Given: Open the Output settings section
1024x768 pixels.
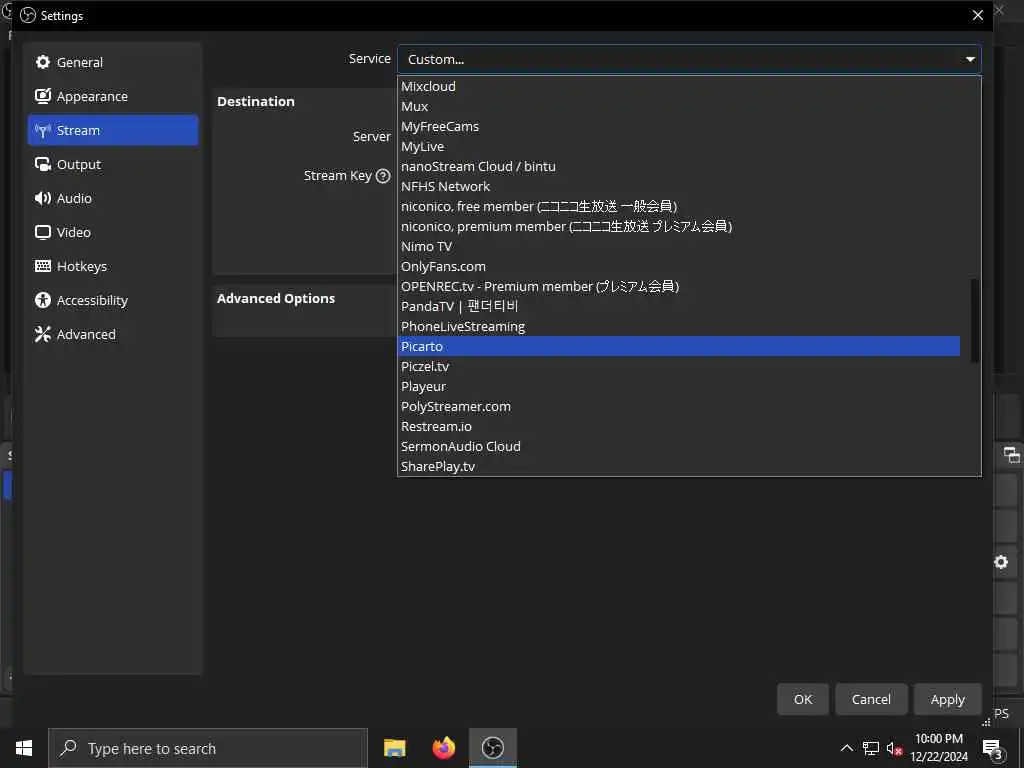Looking at the screenshot, I should 112,164.
